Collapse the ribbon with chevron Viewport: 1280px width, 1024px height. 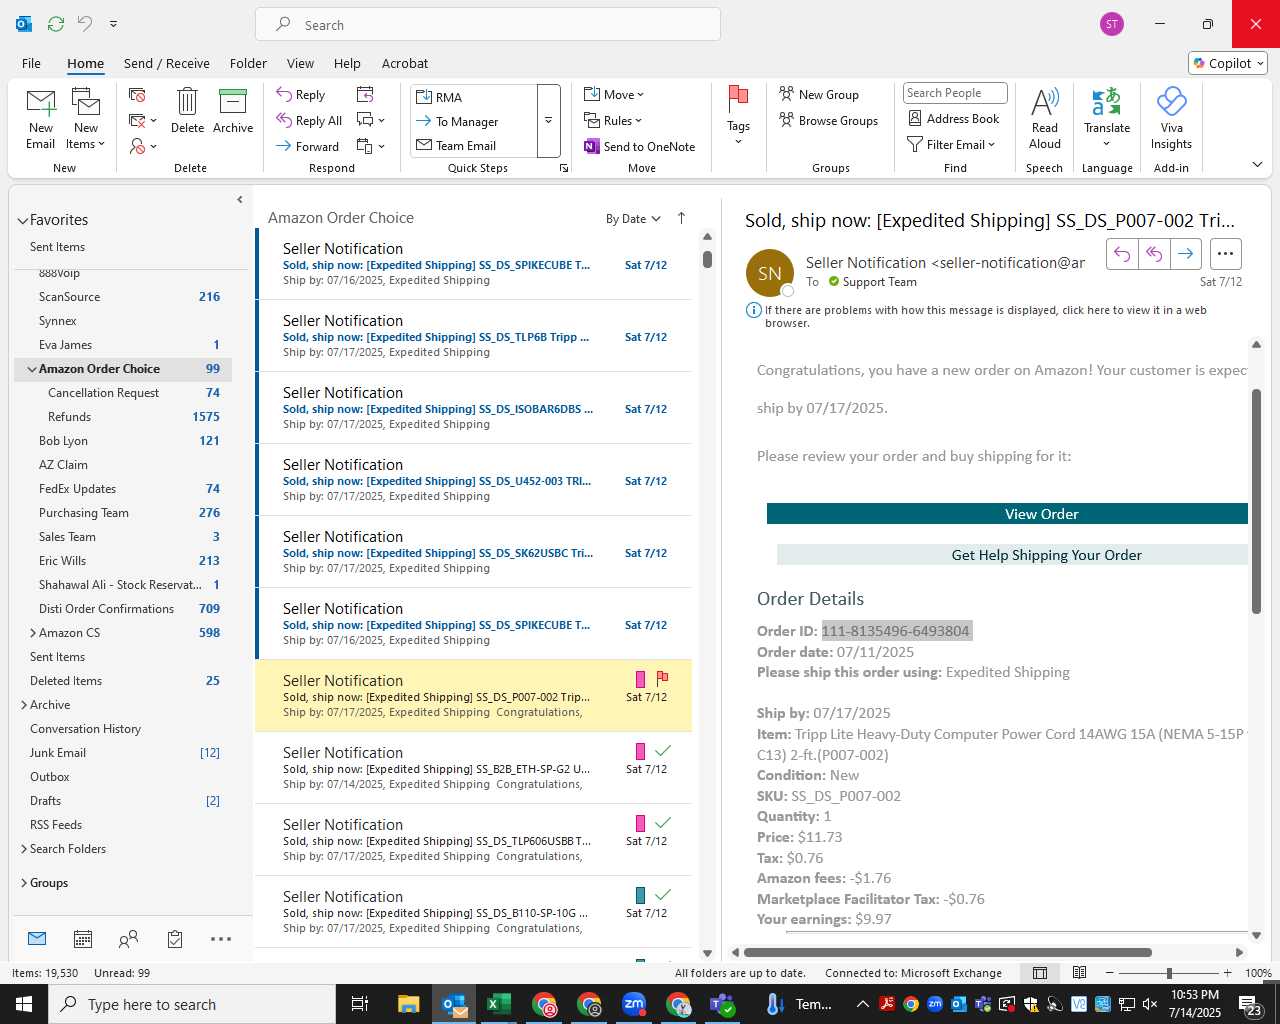(x=1257, y=164)
